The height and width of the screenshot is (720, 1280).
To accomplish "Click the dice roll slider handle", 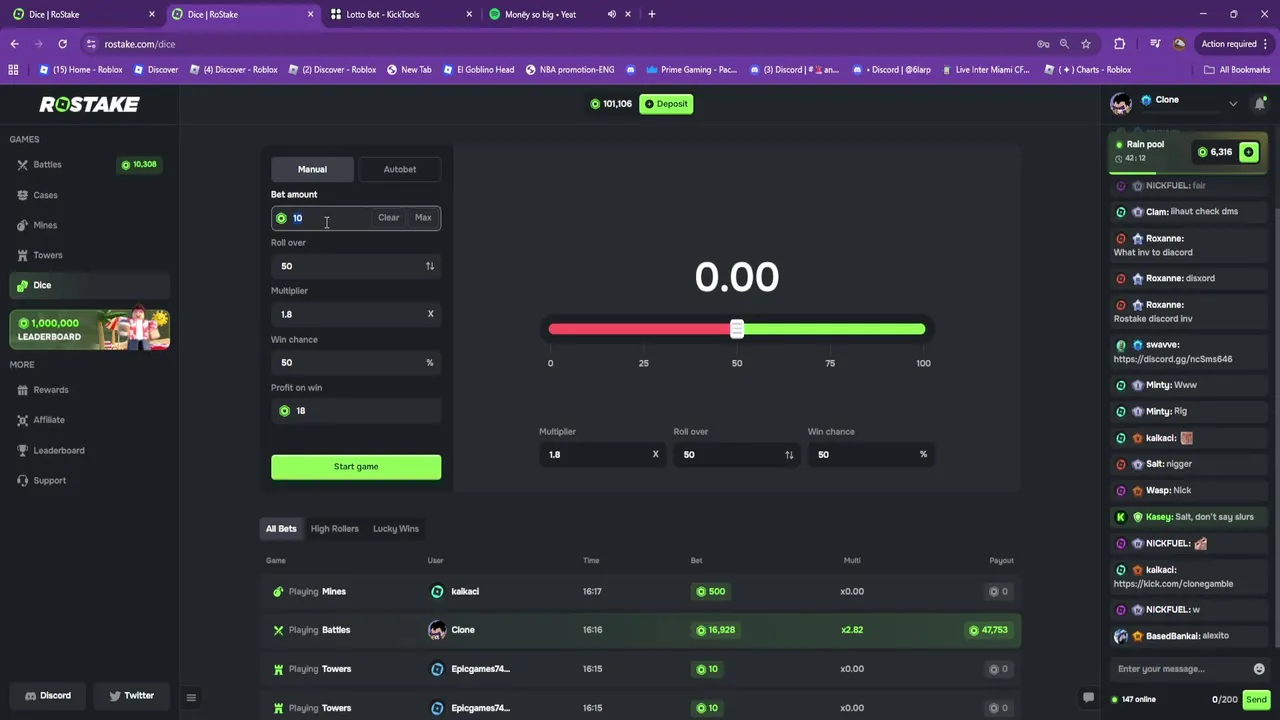I will tap(737, 329).
